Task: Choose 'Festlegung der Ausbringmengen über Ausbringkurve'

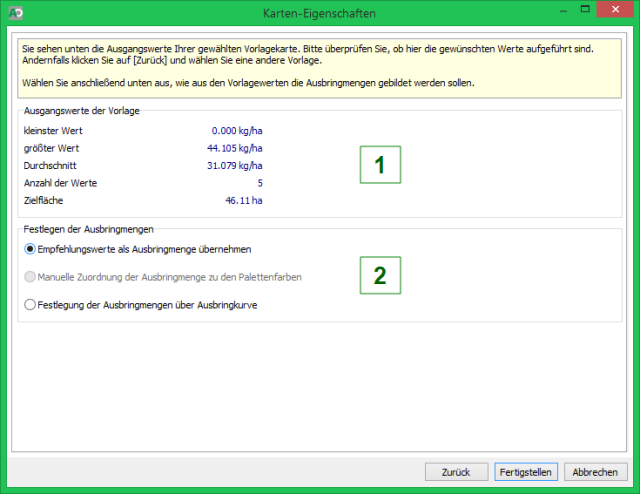Action: click(x=30, y=305)
